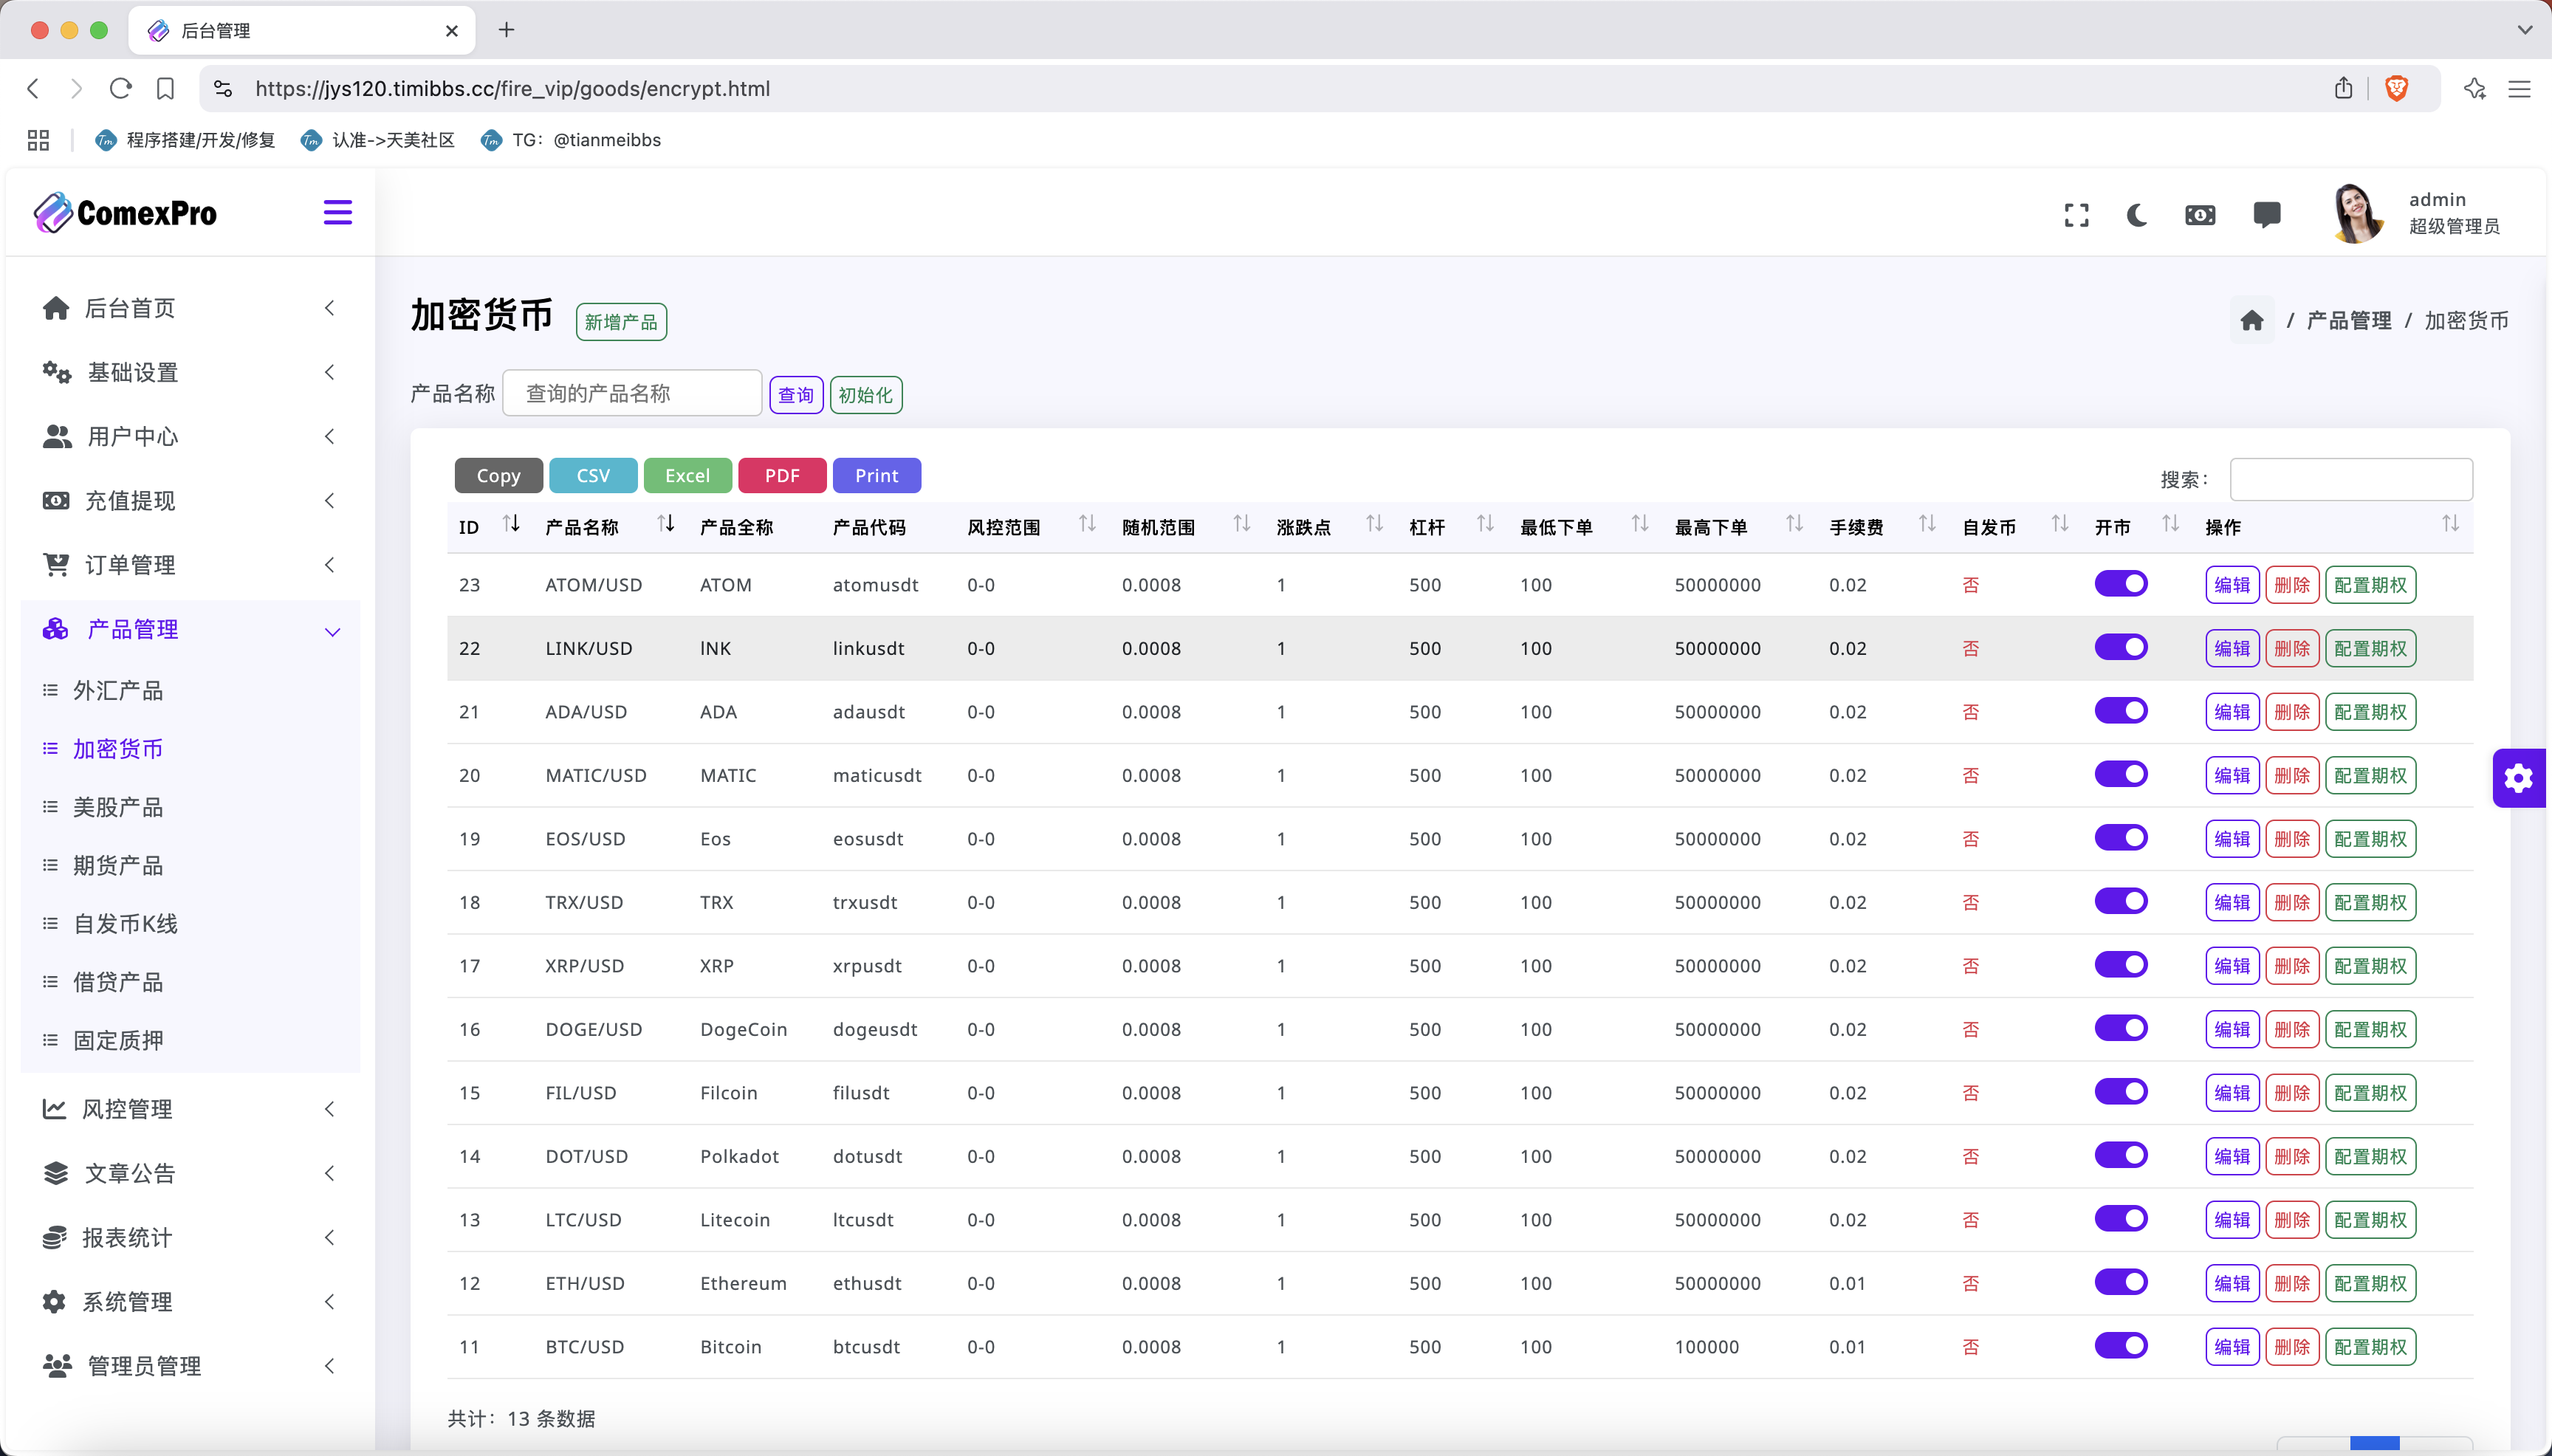Focus the 产品名称 query input field
The height and width of the screenshot is (1456, 2552).
[632, 393]
